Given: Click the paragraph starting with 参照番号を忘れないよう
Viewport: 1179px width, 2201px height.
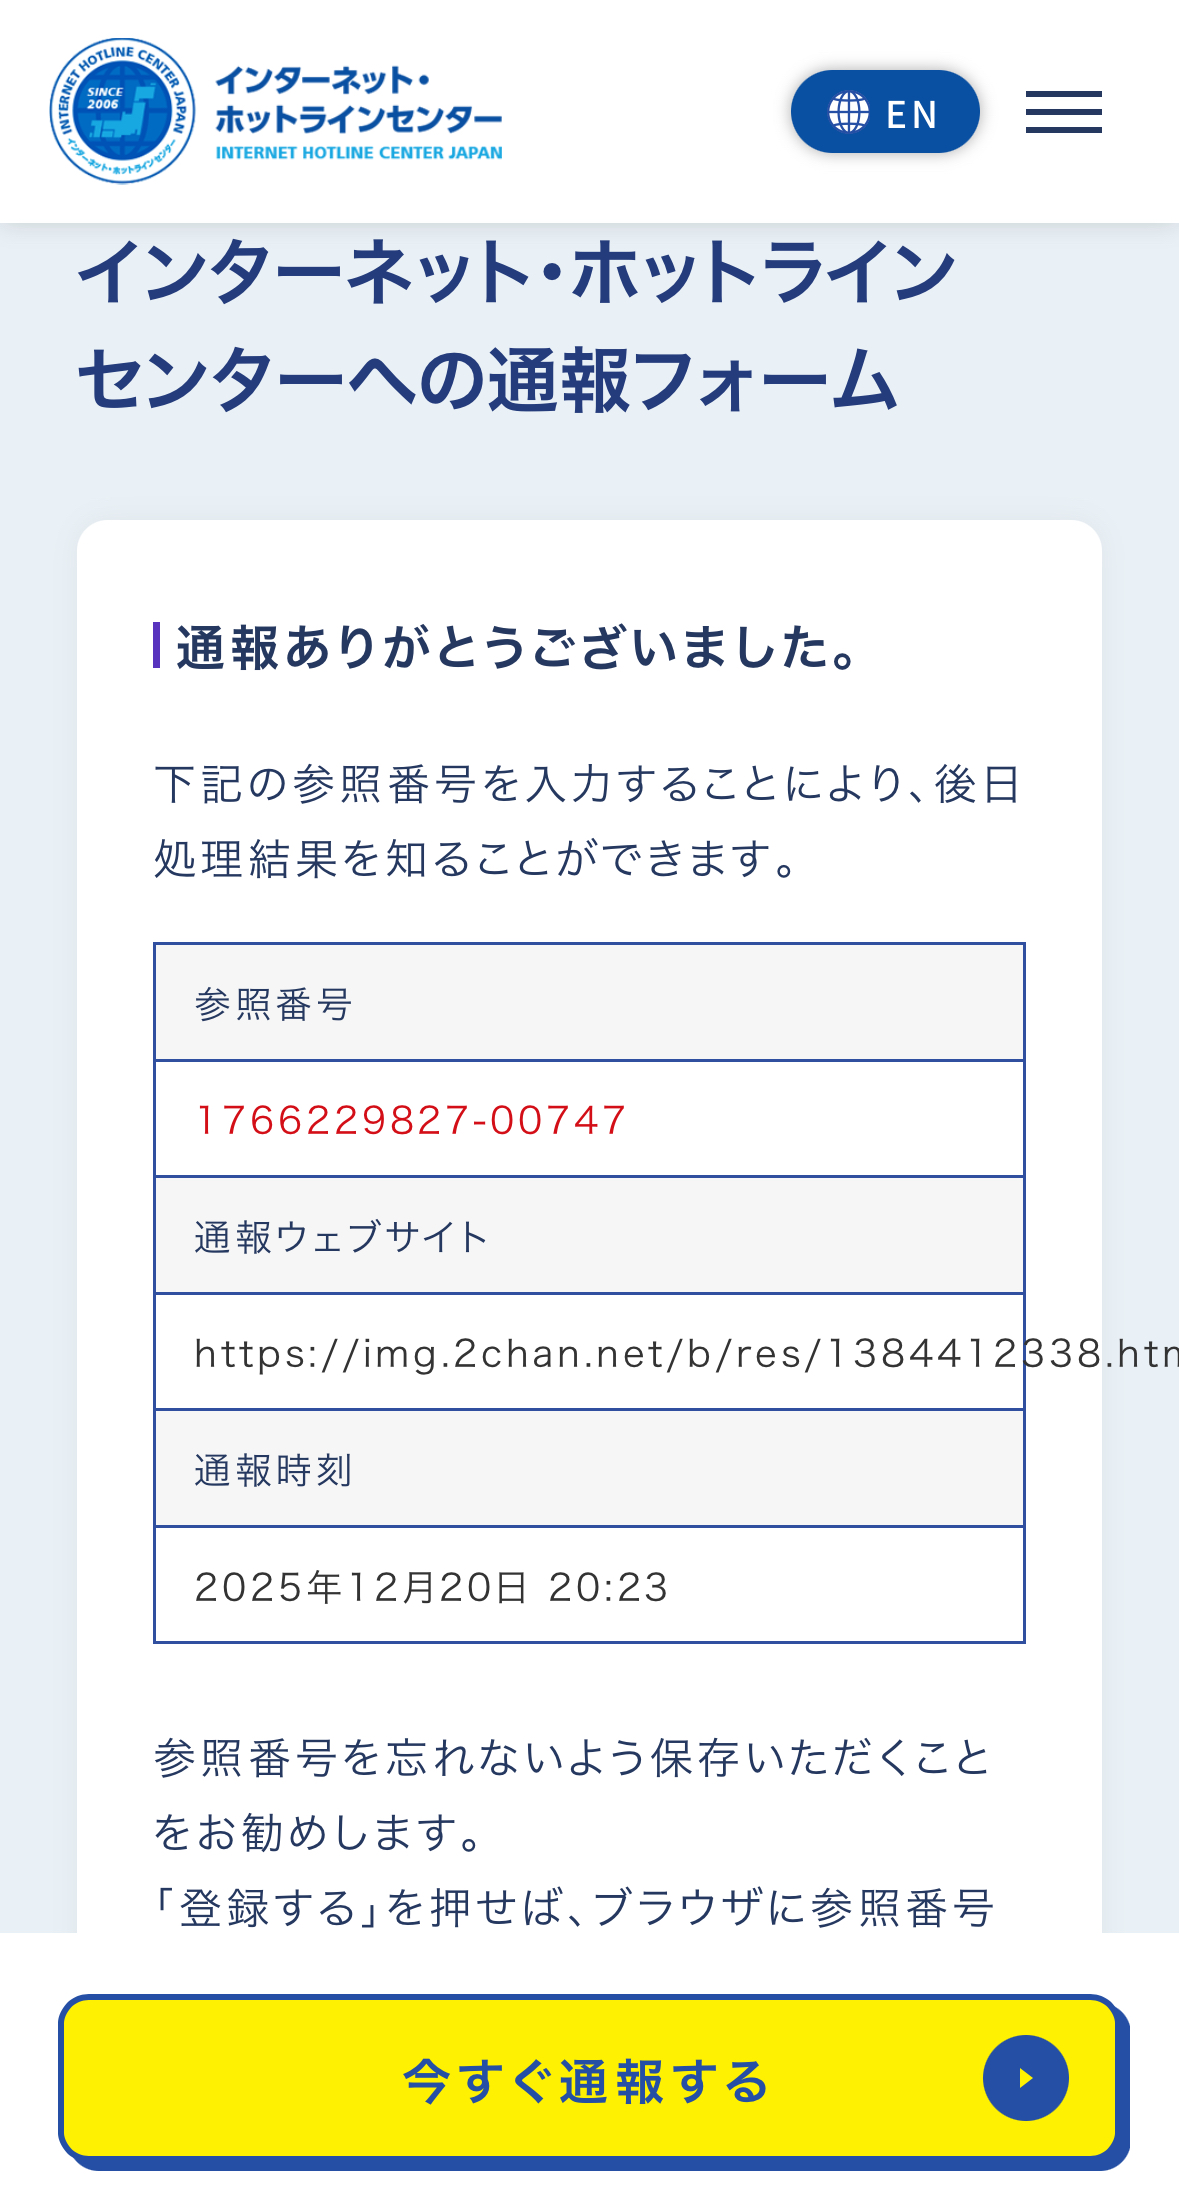Looking at the screenshot, I should 572,1795.
